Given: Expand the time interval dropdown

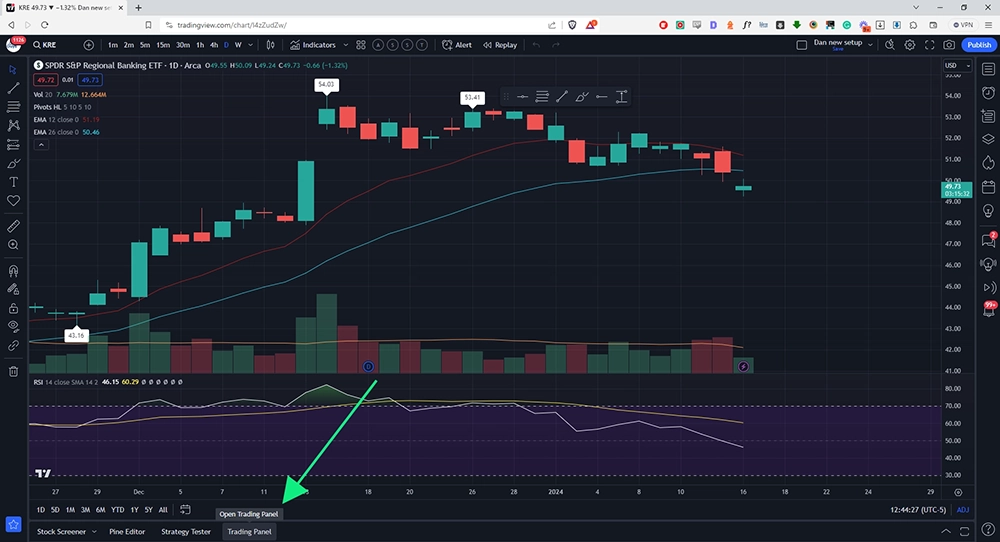Looking at the screenshot, I should 251,45.
